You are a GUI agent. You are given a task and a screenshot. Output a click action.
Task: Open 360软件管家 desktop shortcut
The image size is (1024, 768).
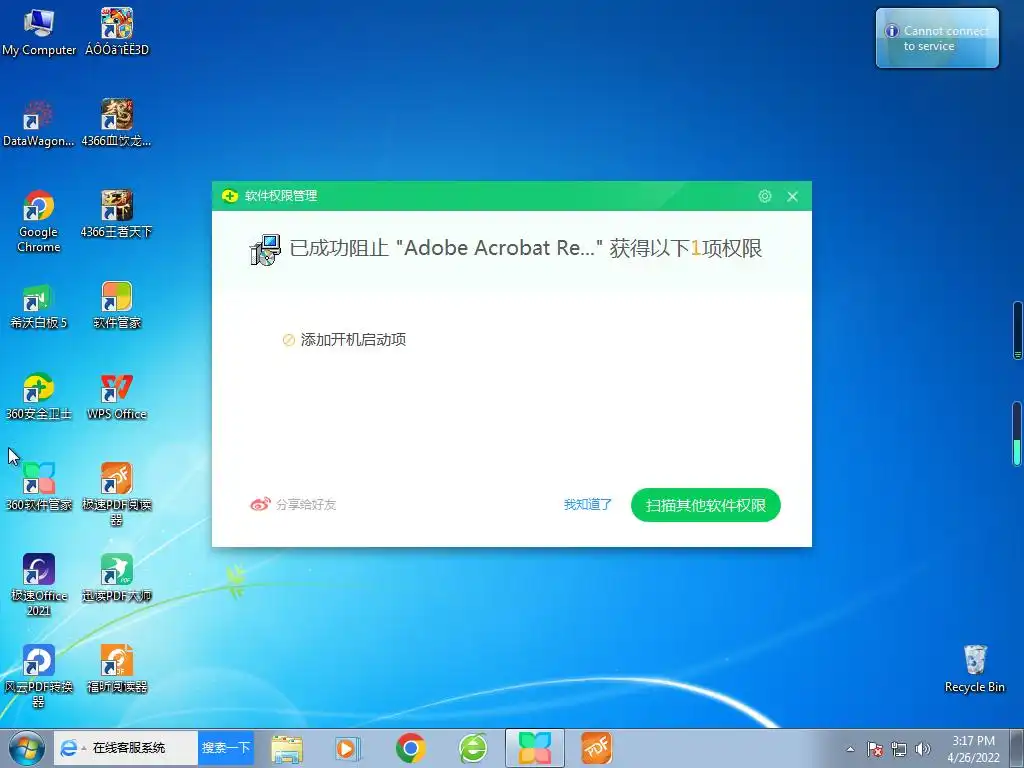tap(39, 487)
